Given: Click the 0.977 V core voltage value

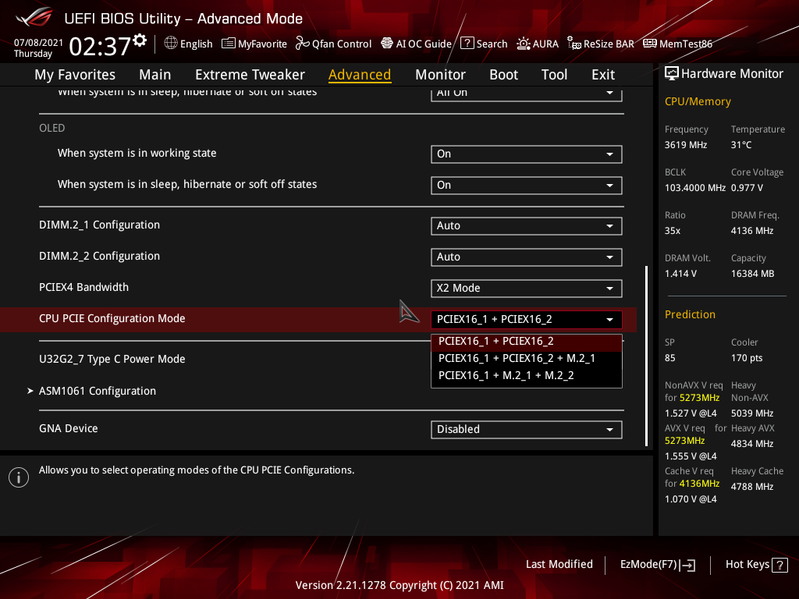Looking at the screenshot, I should (747, 188).
